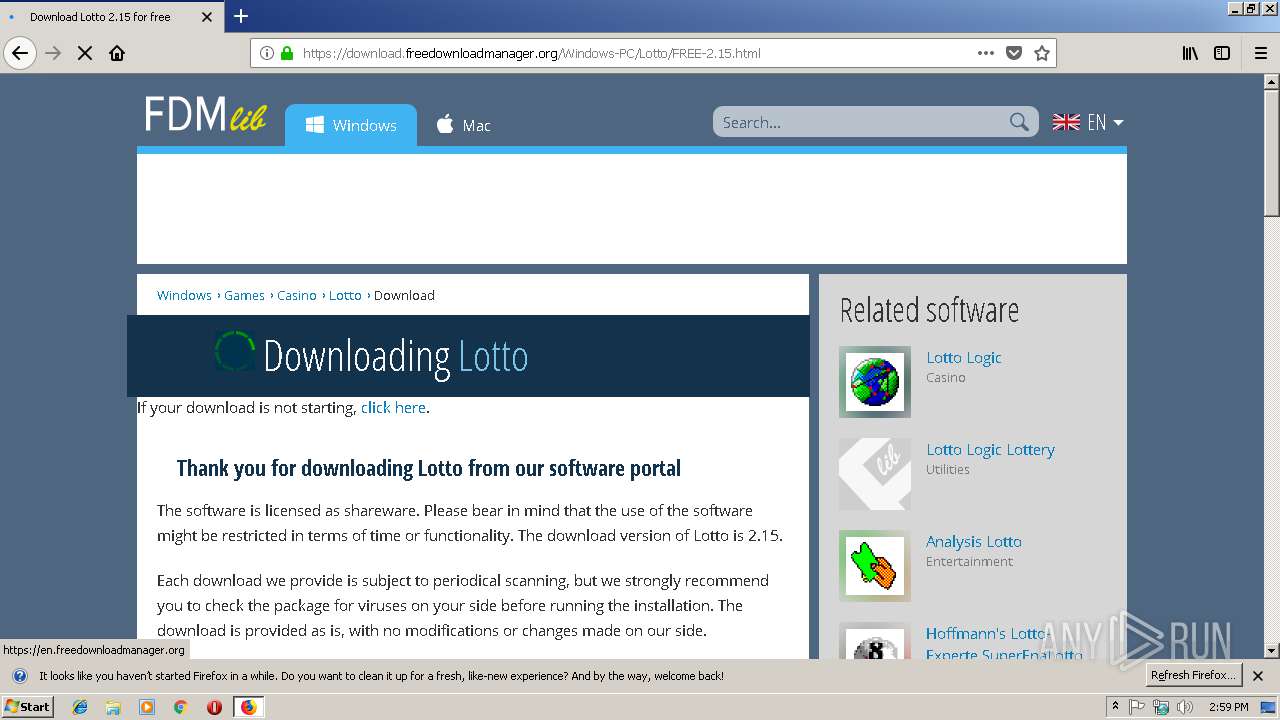The height and width of the screenshot is (720, 1280).
Task: Click the notification bar question icon
Action: (x=19, y=676)
